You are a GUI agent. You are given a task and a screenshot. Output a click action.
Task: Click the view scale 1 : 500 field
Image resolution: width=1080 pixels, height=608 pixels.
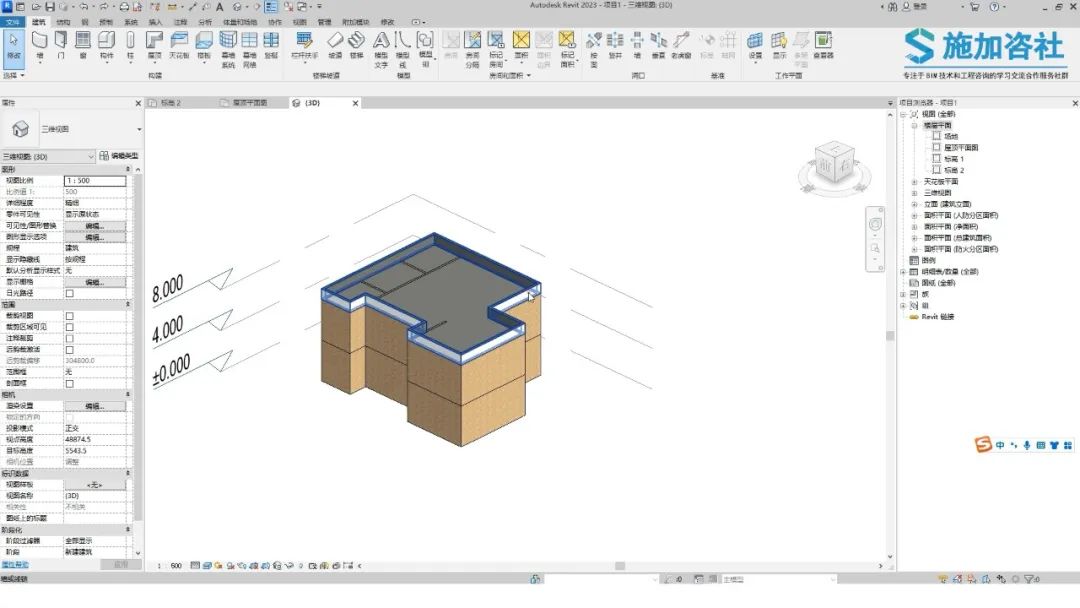coord(95,180)
